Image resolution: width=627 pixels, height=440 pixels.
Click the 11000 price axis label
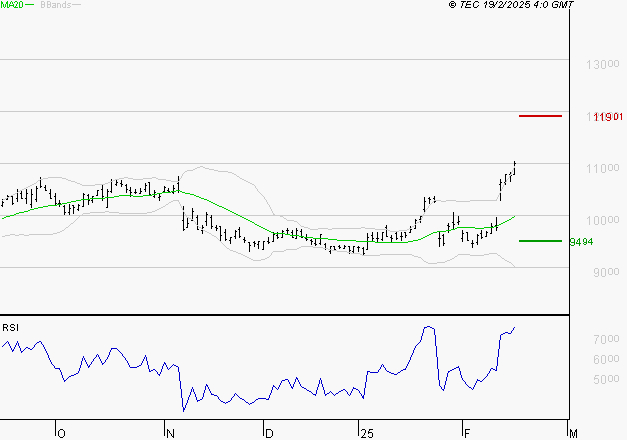coord(603,168)
